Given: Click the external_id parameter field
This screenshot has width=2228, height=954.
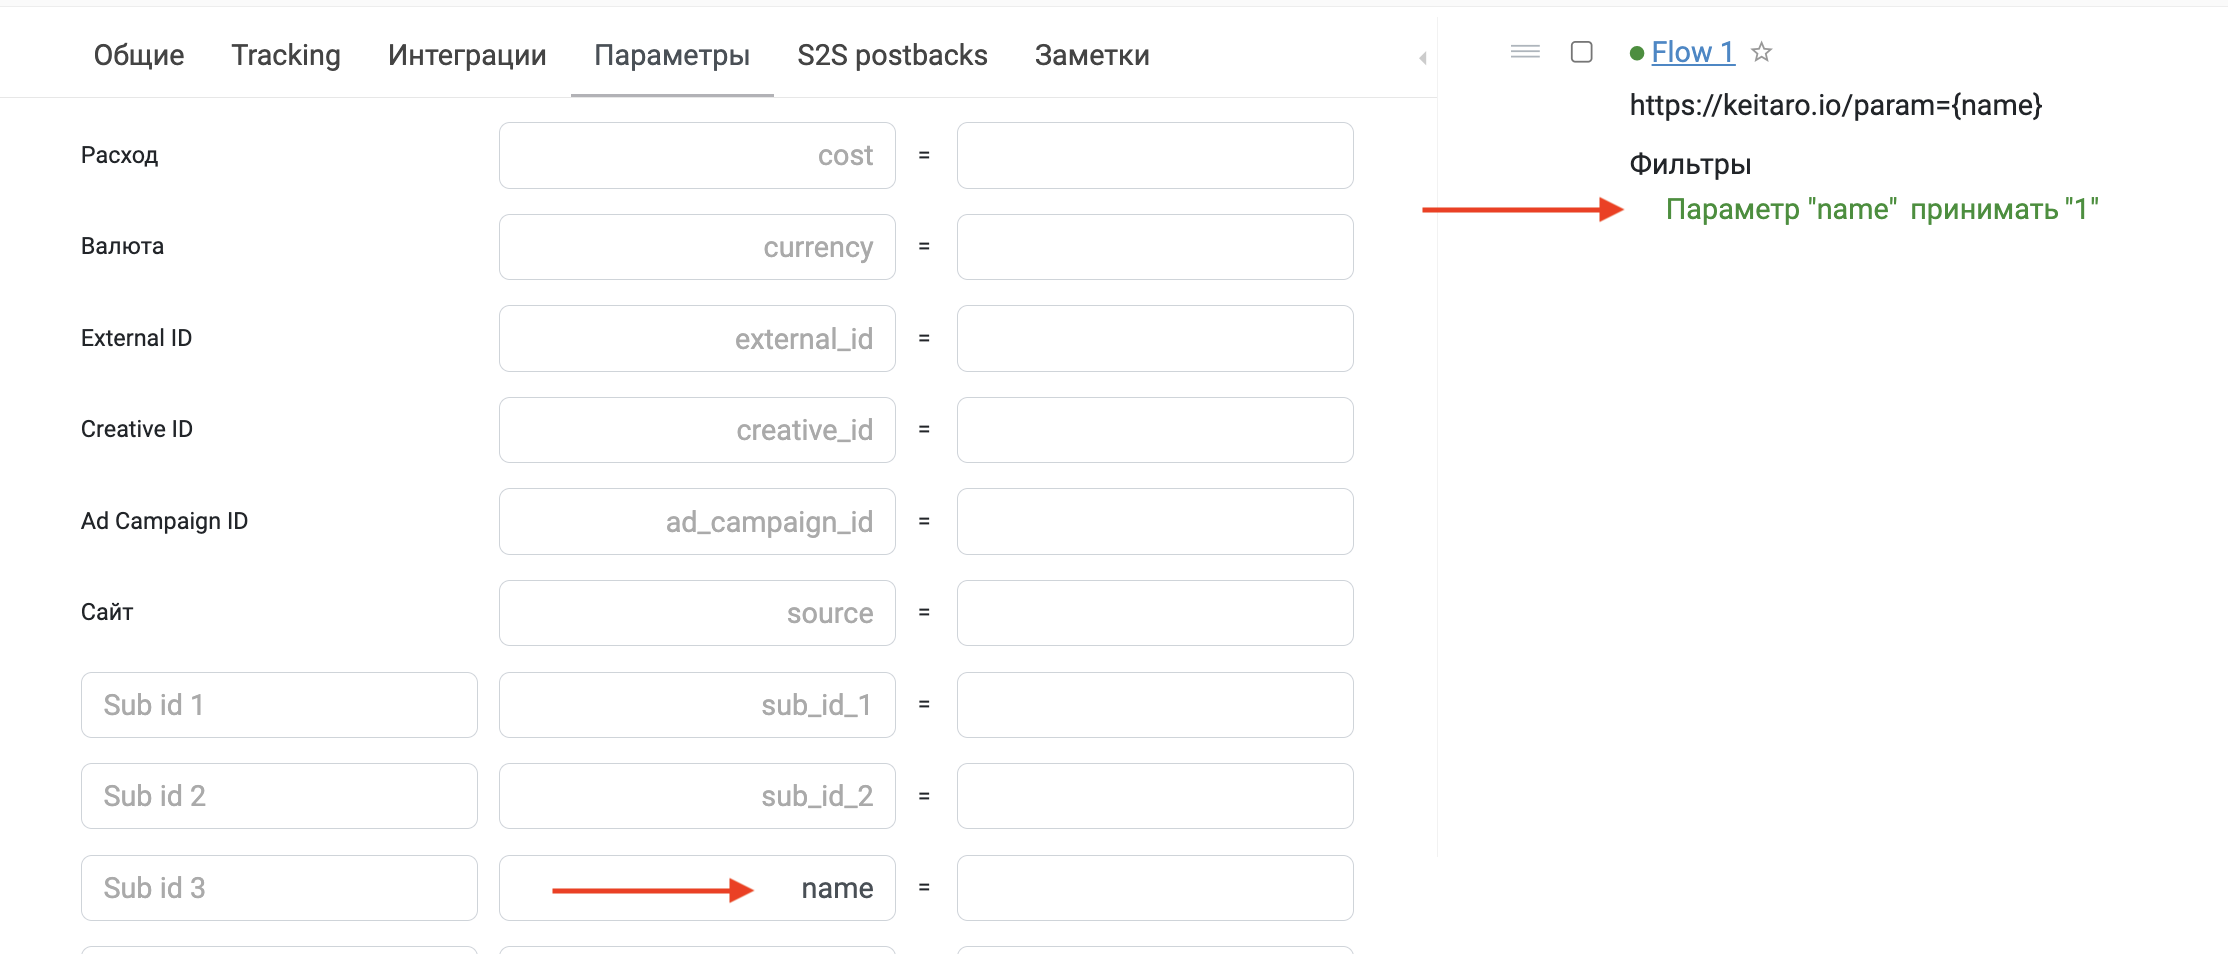Looking at the screenshot, I should click(697, 339).
